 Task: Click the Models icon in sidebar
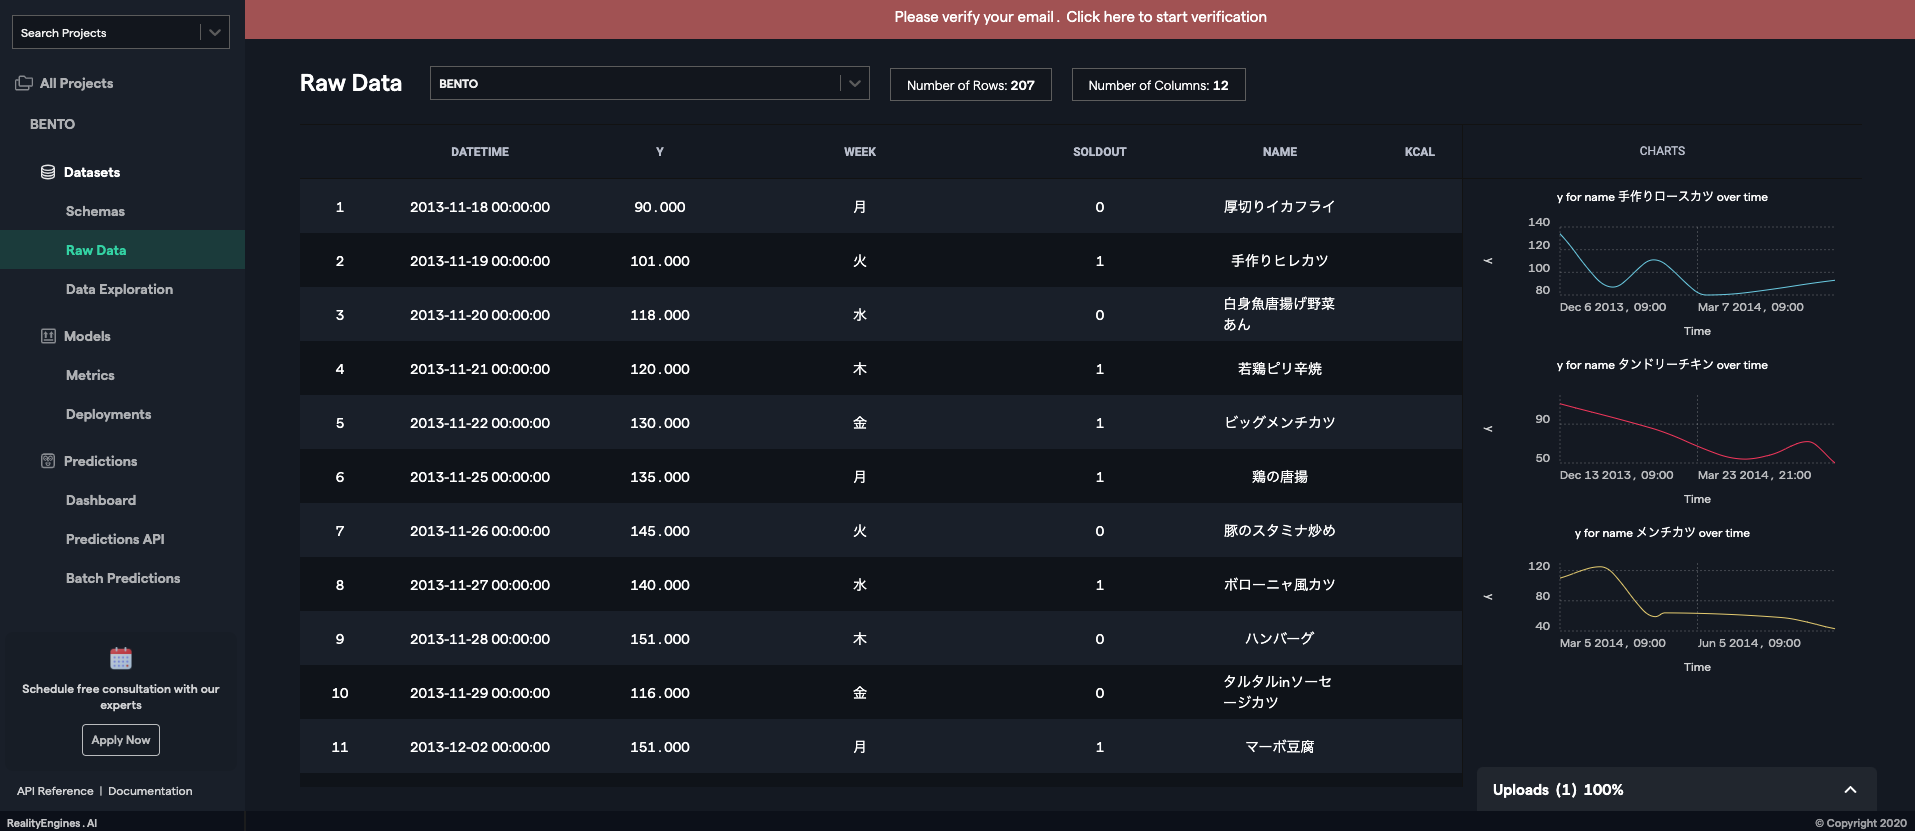48,336
